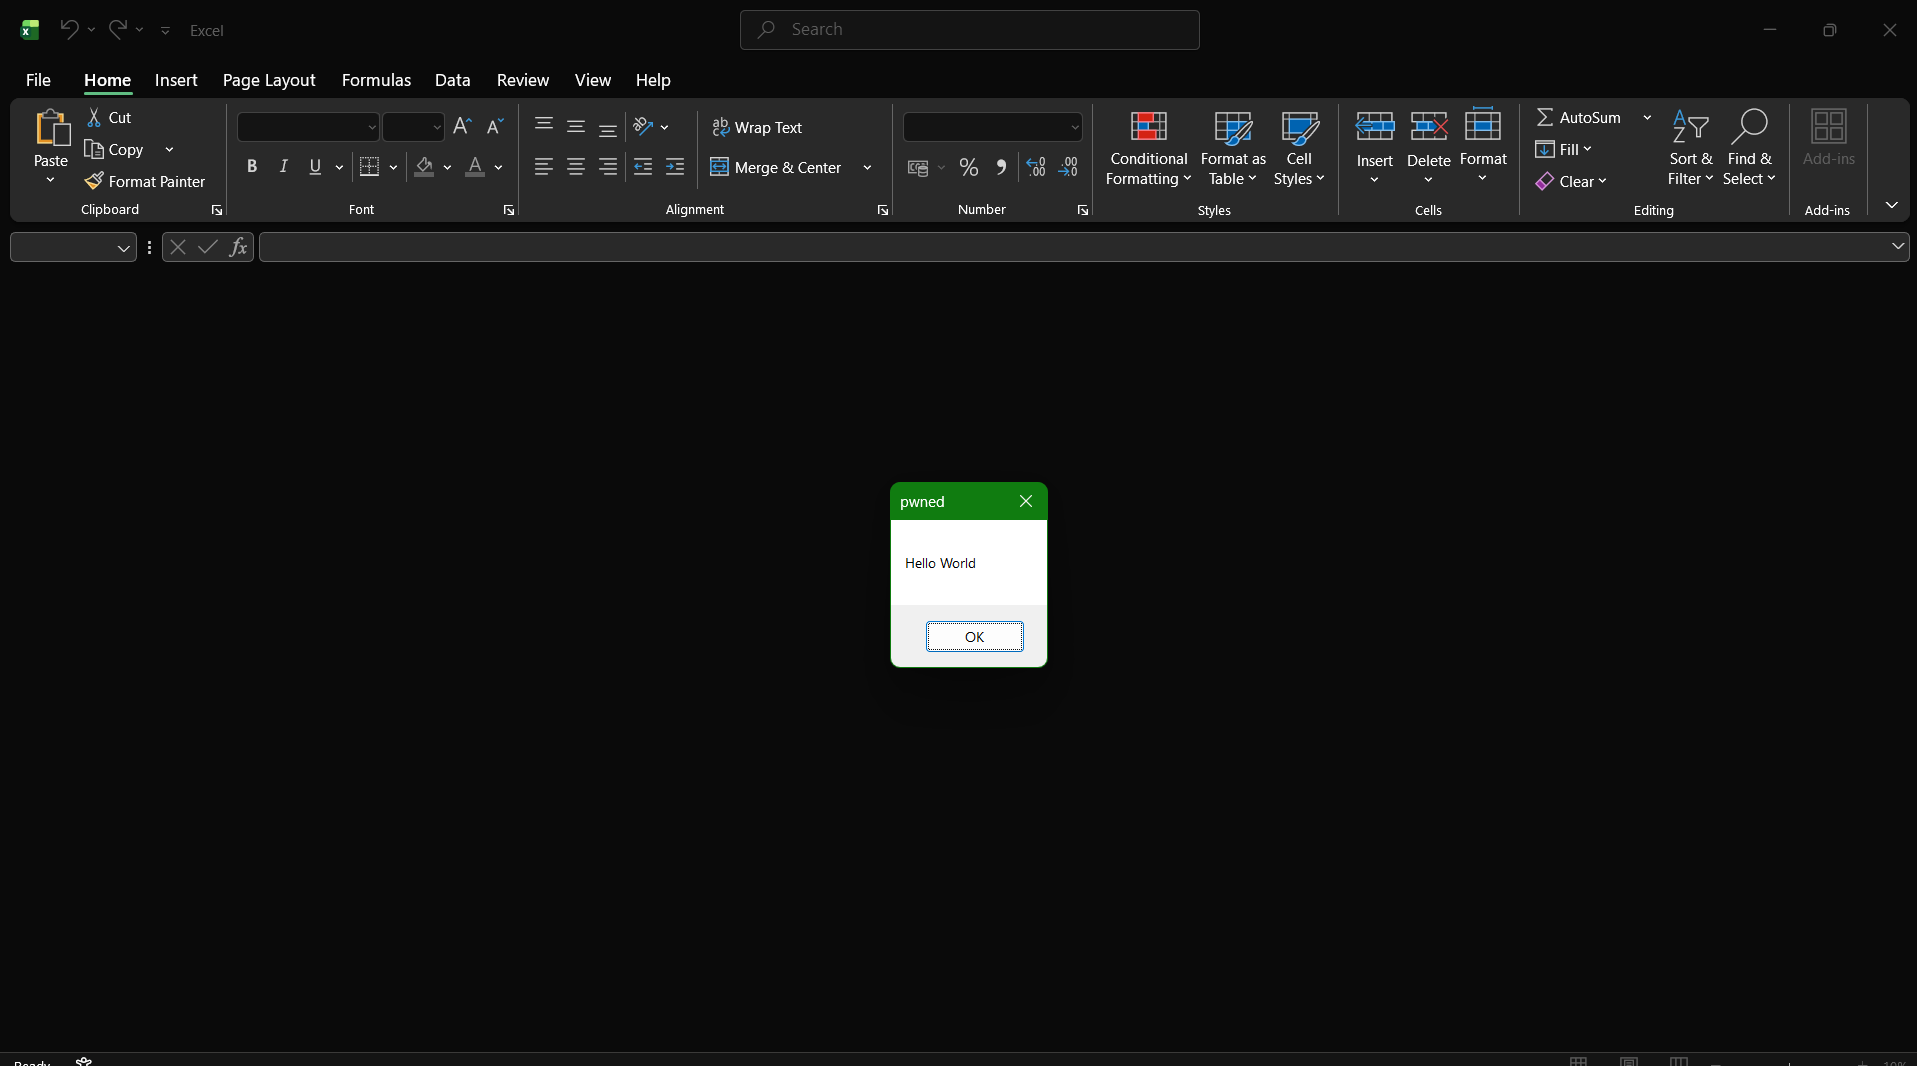1917x1066 pixels.
Task: Click the Increase Font Size icon
Action: coord(461,127)
